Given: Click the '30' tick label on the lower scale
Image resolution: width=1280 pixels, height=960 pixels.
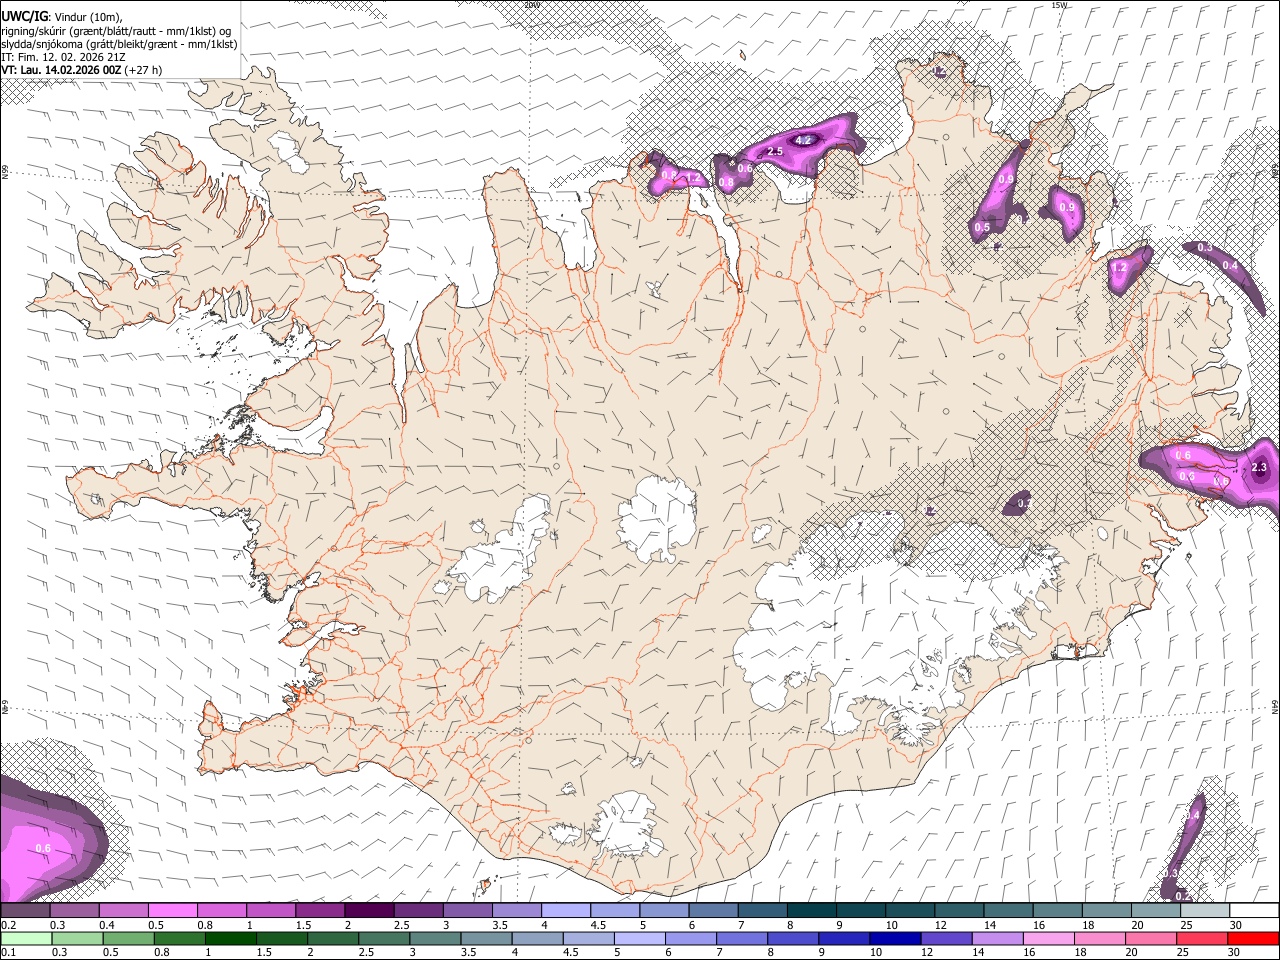Looking at the screenshot, I should [x=1236, y=953].
